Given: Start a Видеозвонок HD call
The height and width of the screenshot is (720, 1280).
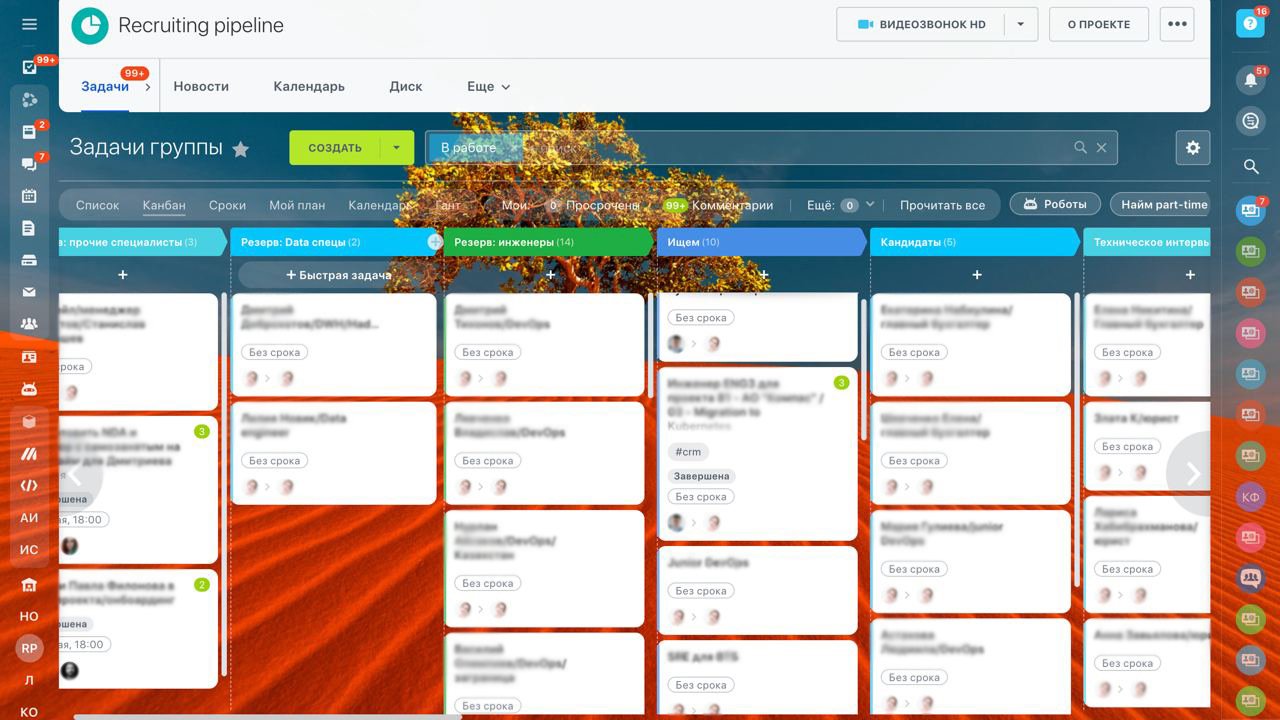Looking at the screenshot, I should [x=920, y=25].
